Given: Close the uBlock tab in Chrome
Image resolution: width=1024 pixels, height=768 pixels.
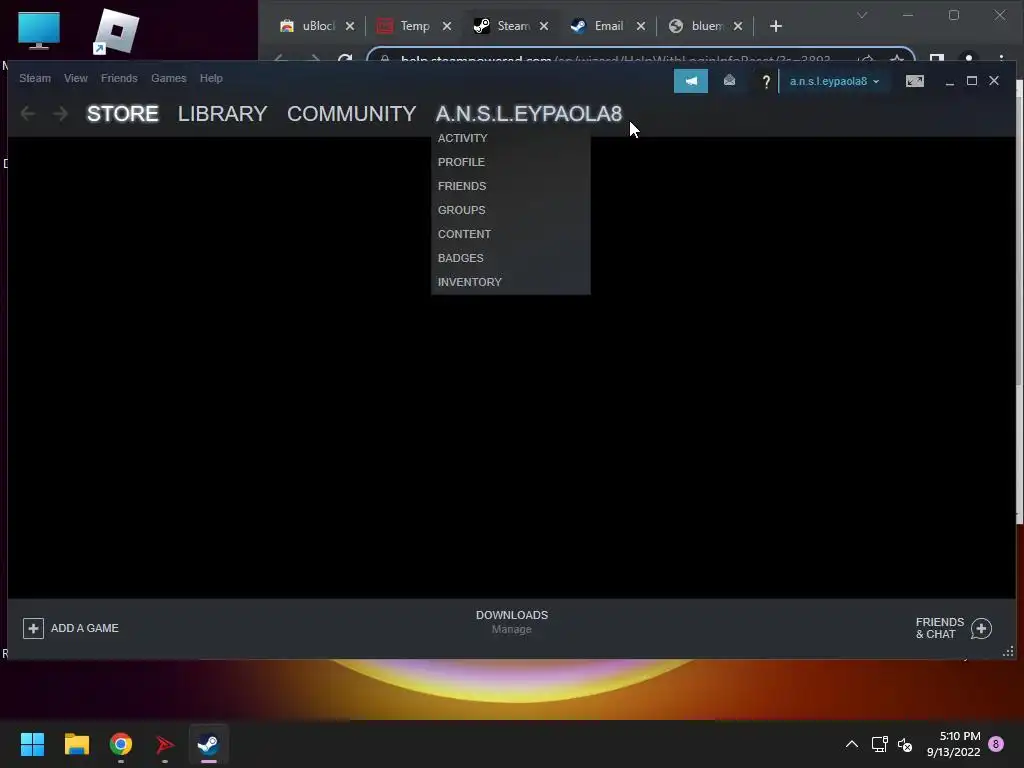Looking at the screenshot, I should click(350, 26).
